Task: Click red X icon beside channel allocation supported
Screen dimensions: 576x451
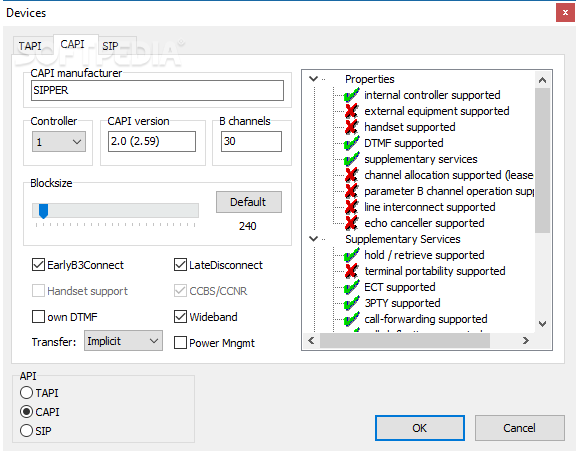Action: click(x=351, y=175)
